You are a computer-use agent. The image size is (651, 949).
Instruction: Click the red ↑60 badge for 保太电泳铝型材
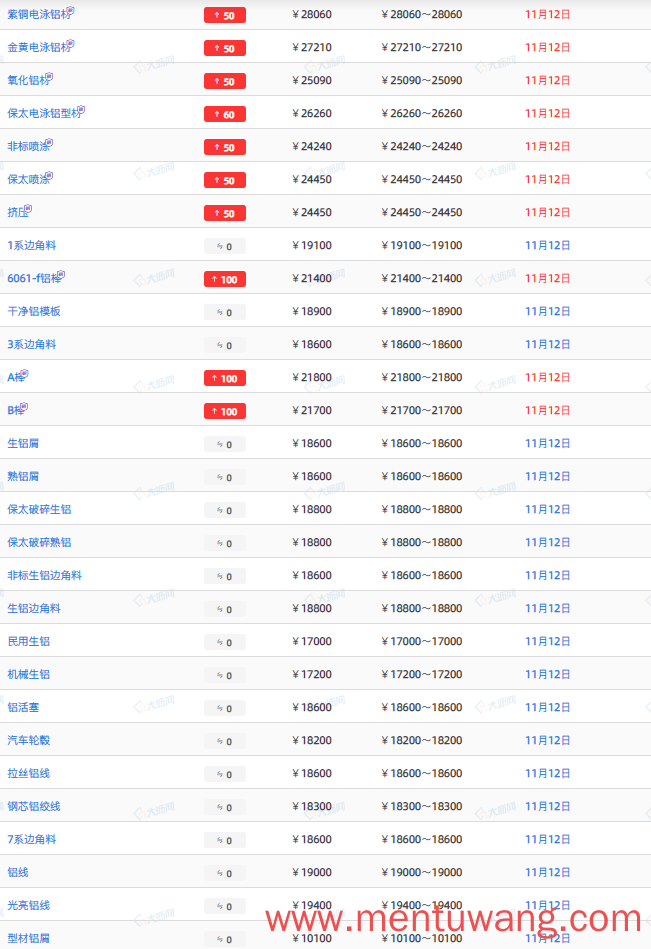225,114
